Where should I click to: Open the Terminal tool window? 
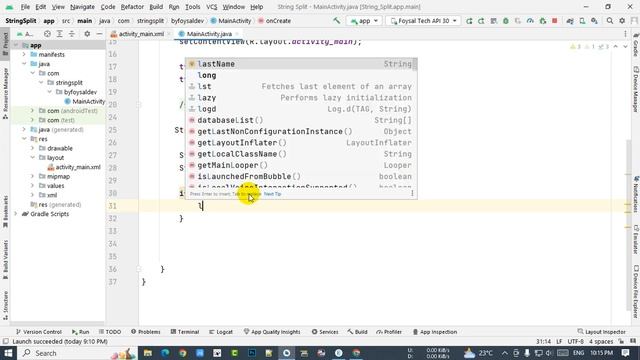184,332
